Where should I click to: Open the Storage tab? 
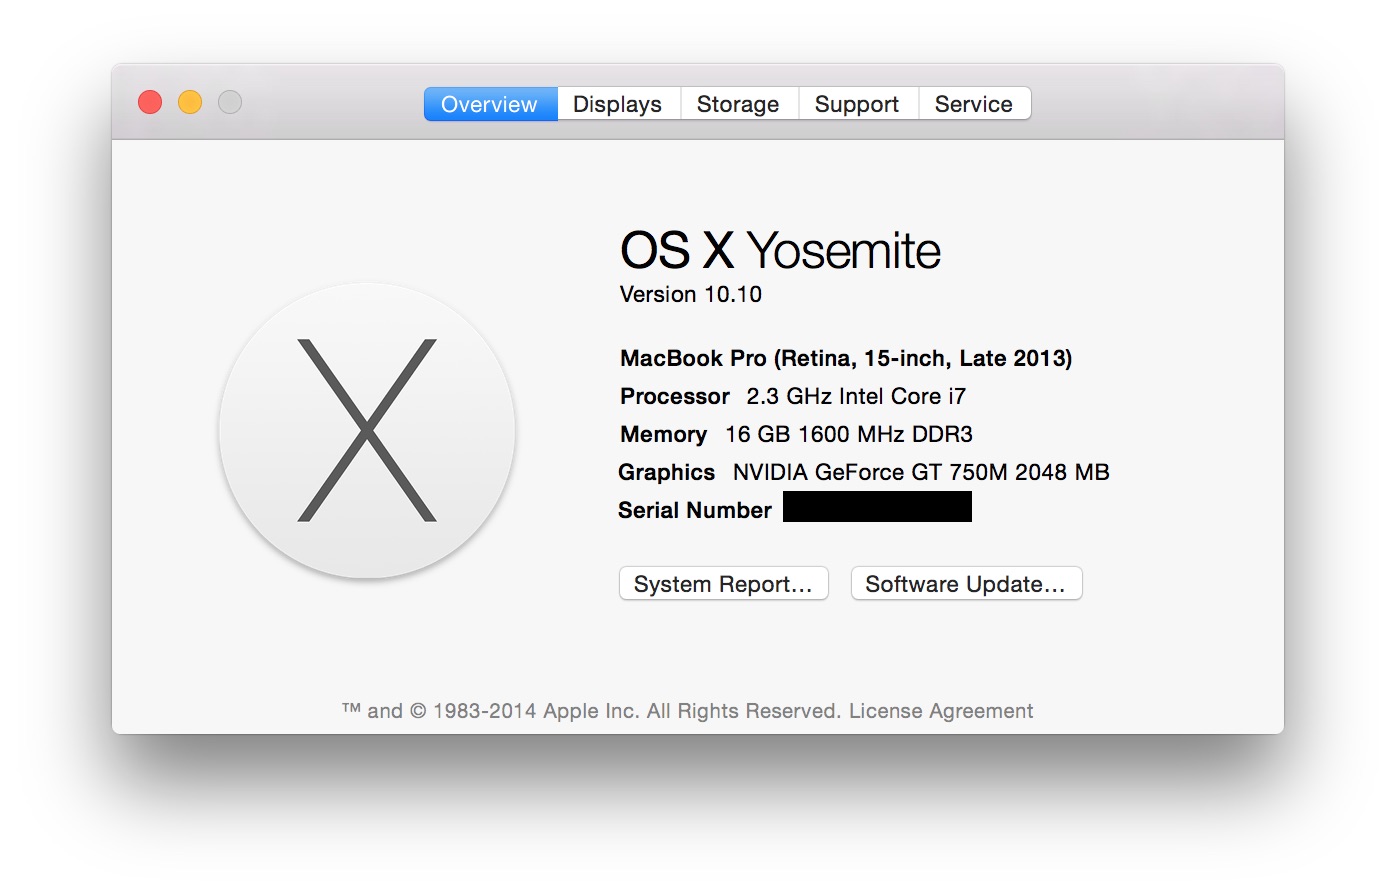pyautogui.click(x=738, y=104)
